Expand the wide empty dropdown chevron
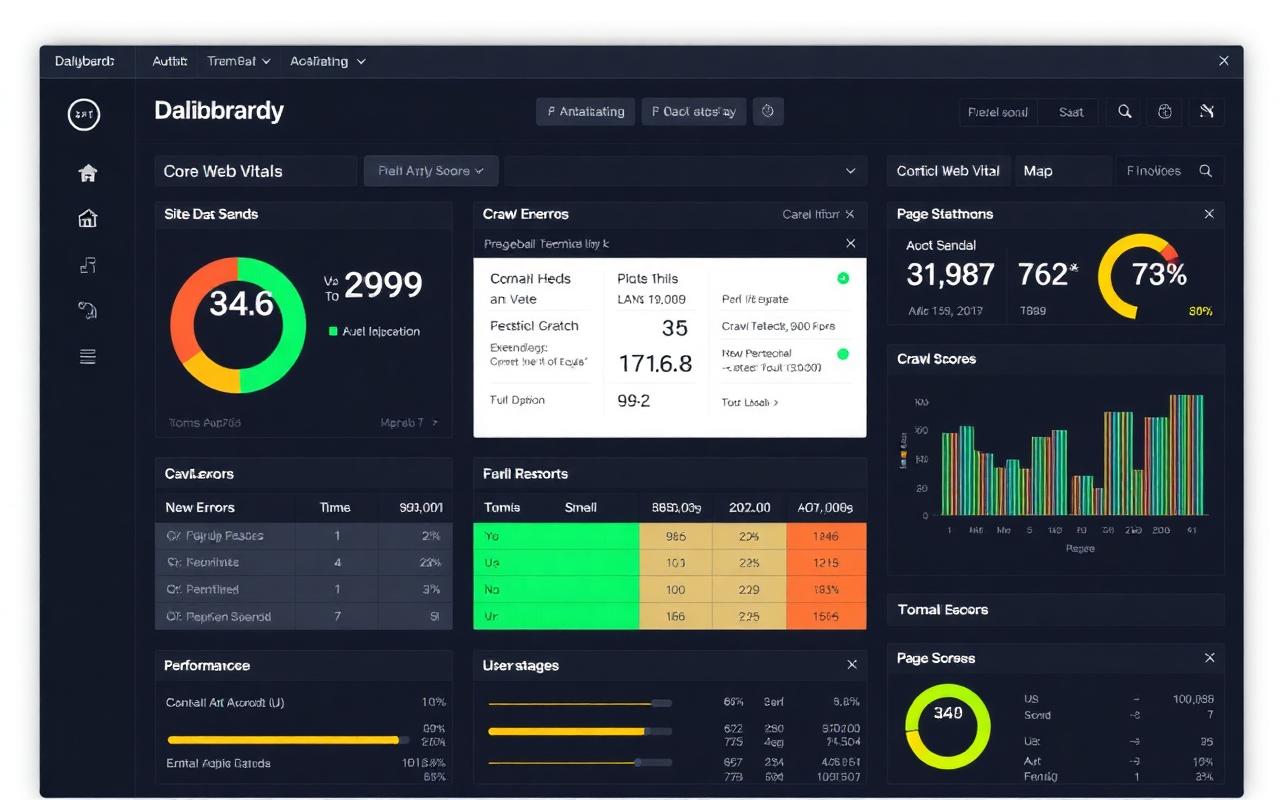This screenshot has width=1280, height=800. click(x=851, y=171)
